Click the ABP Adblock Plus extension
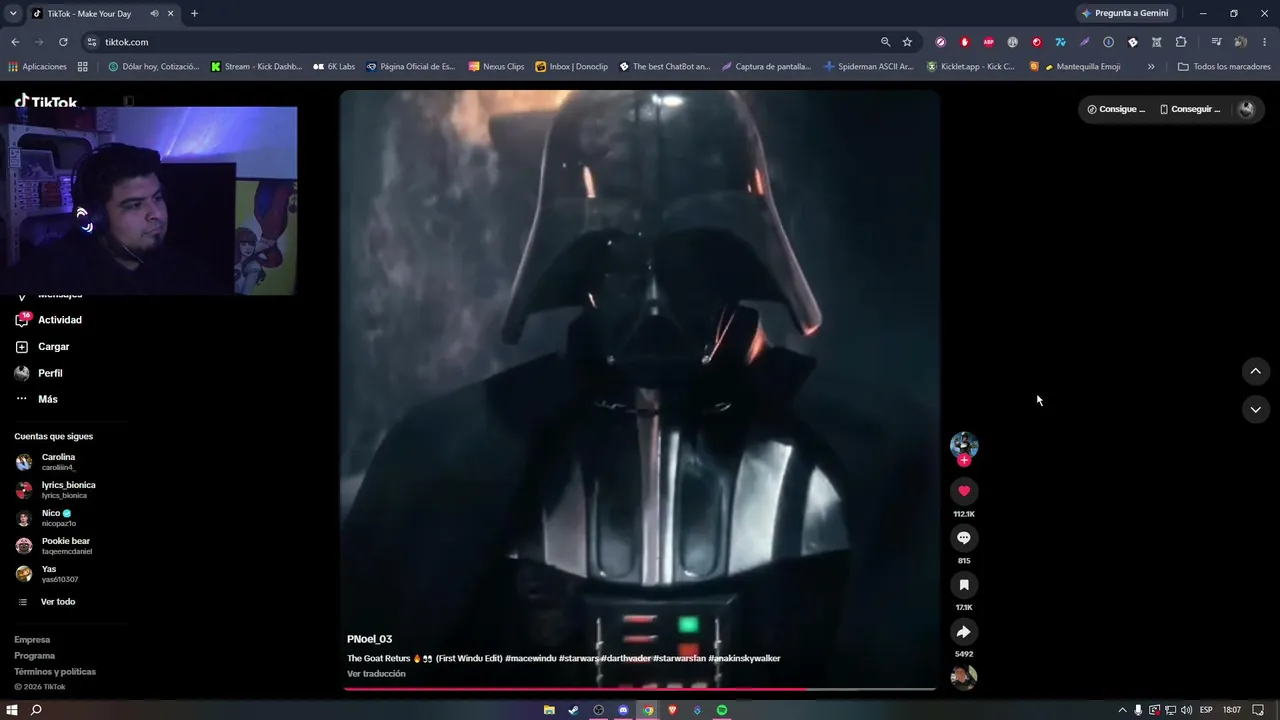The image size is (1280, 720). click(x=989, y=42)
